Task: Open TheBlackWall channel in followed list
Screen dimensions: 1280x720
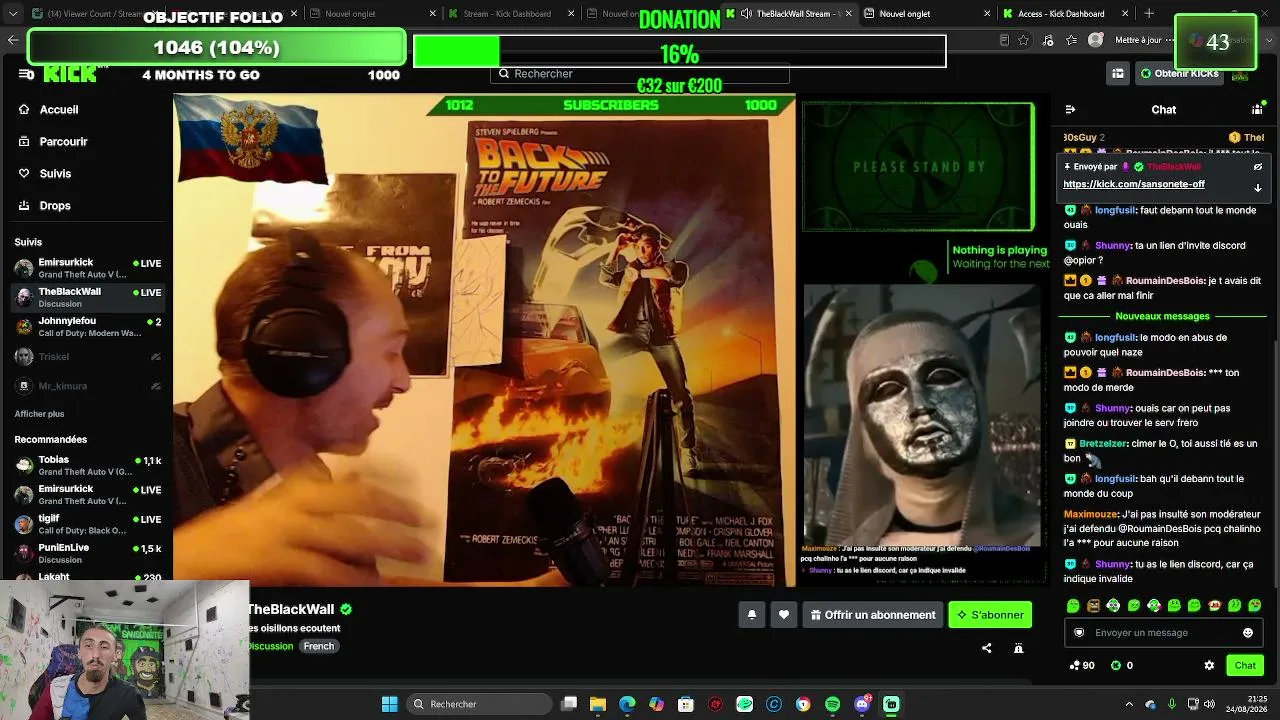Action: (88, 297)
